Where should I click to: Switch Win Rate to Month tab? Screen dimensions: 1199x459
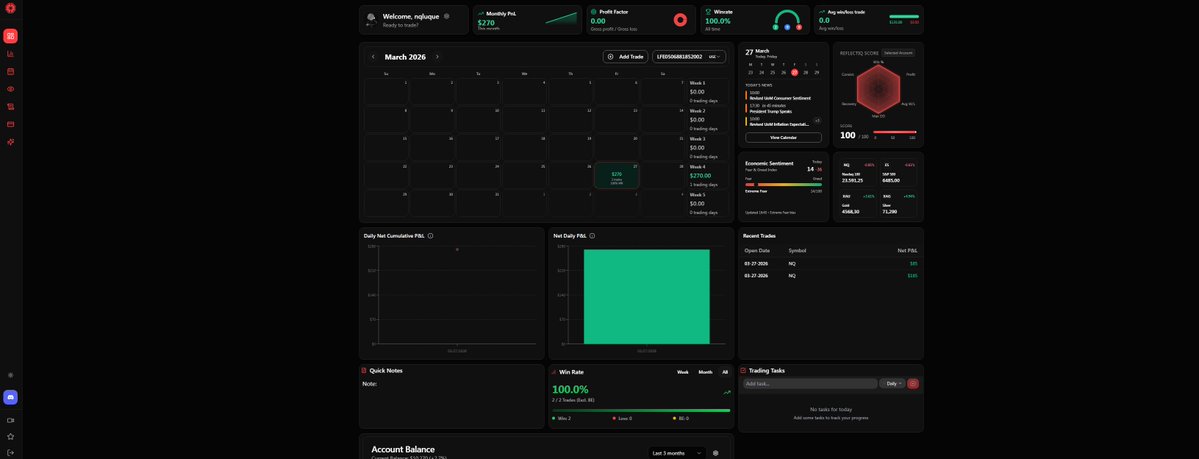[705, 372]
